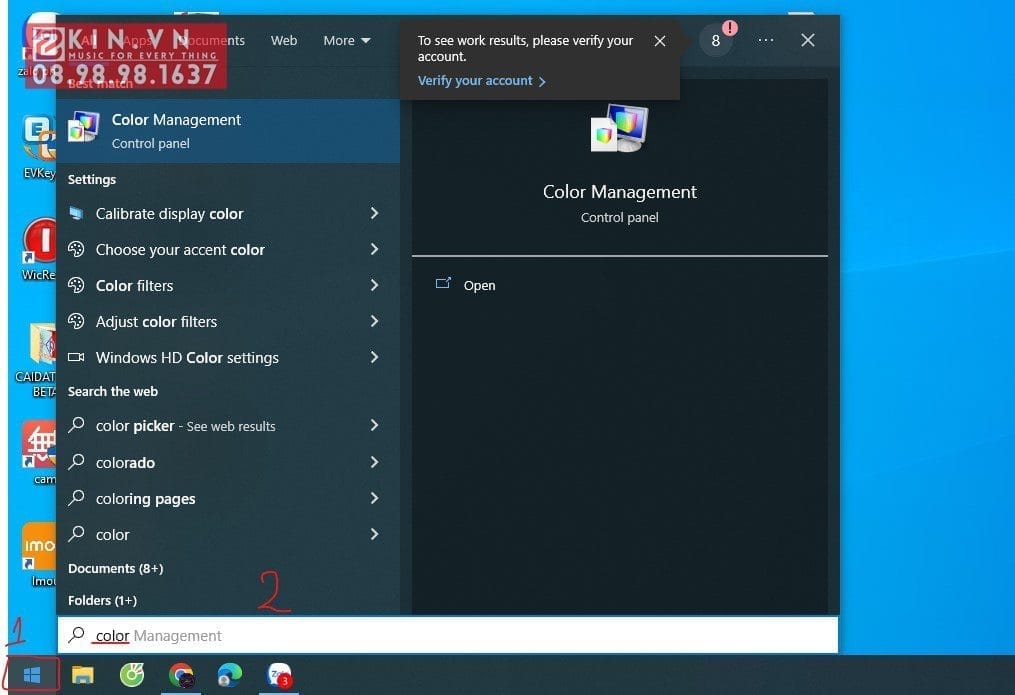1015x695 pixels.
Task: Click Open to launch Color Management
Action: click(x=479, y=285)
